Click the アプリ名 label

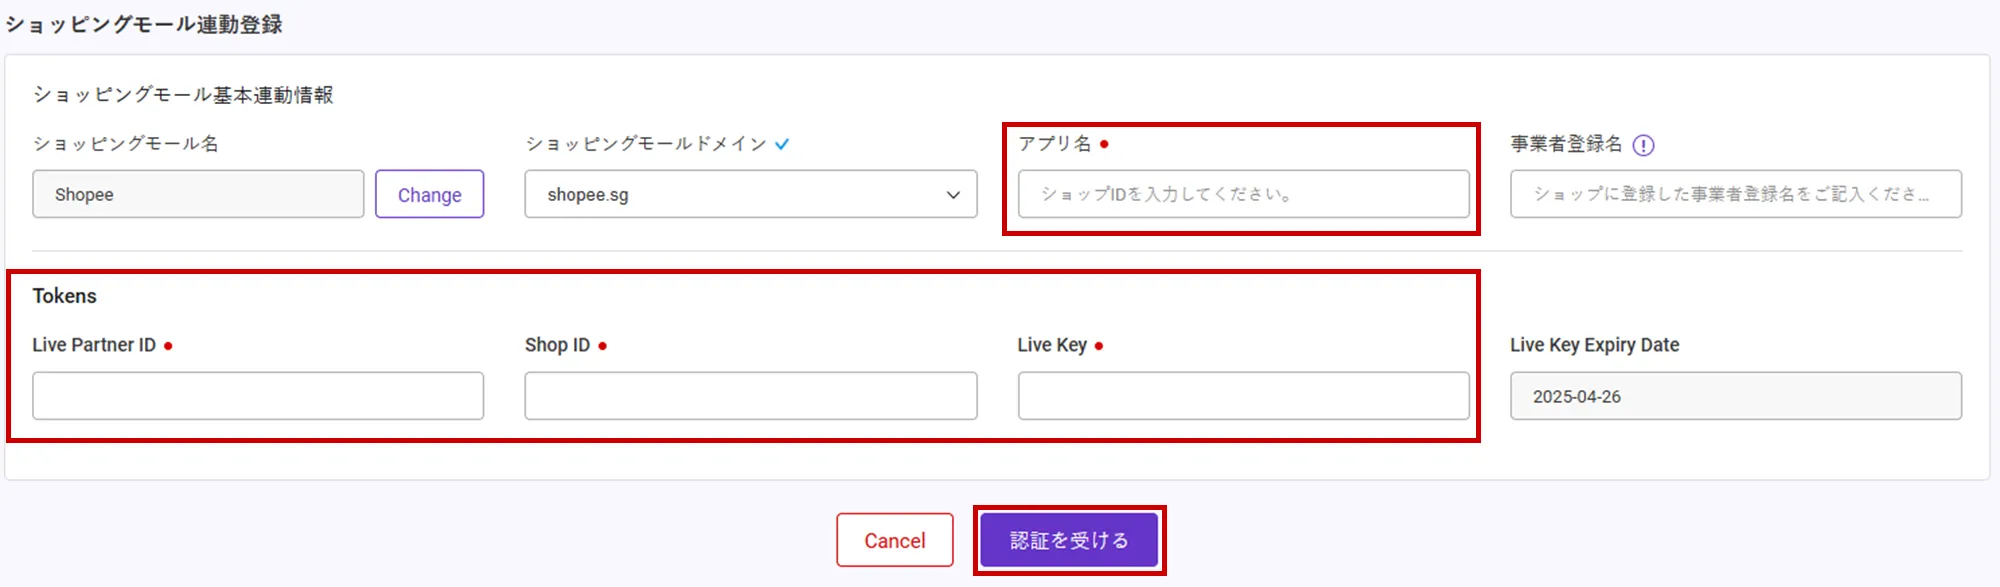pyautogui.click(x=1054, y=144)
